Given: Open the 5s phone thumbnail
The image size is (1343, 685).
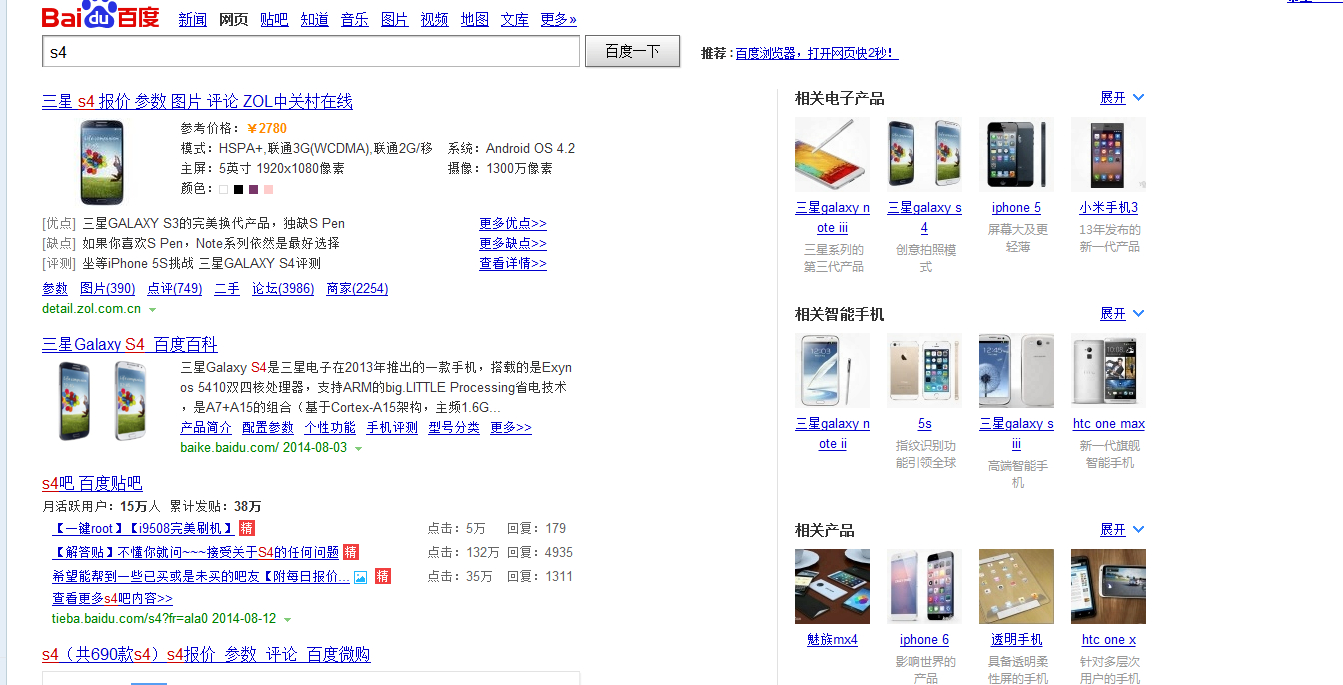Looking at the screenshot, I should (x=924, y=371).
